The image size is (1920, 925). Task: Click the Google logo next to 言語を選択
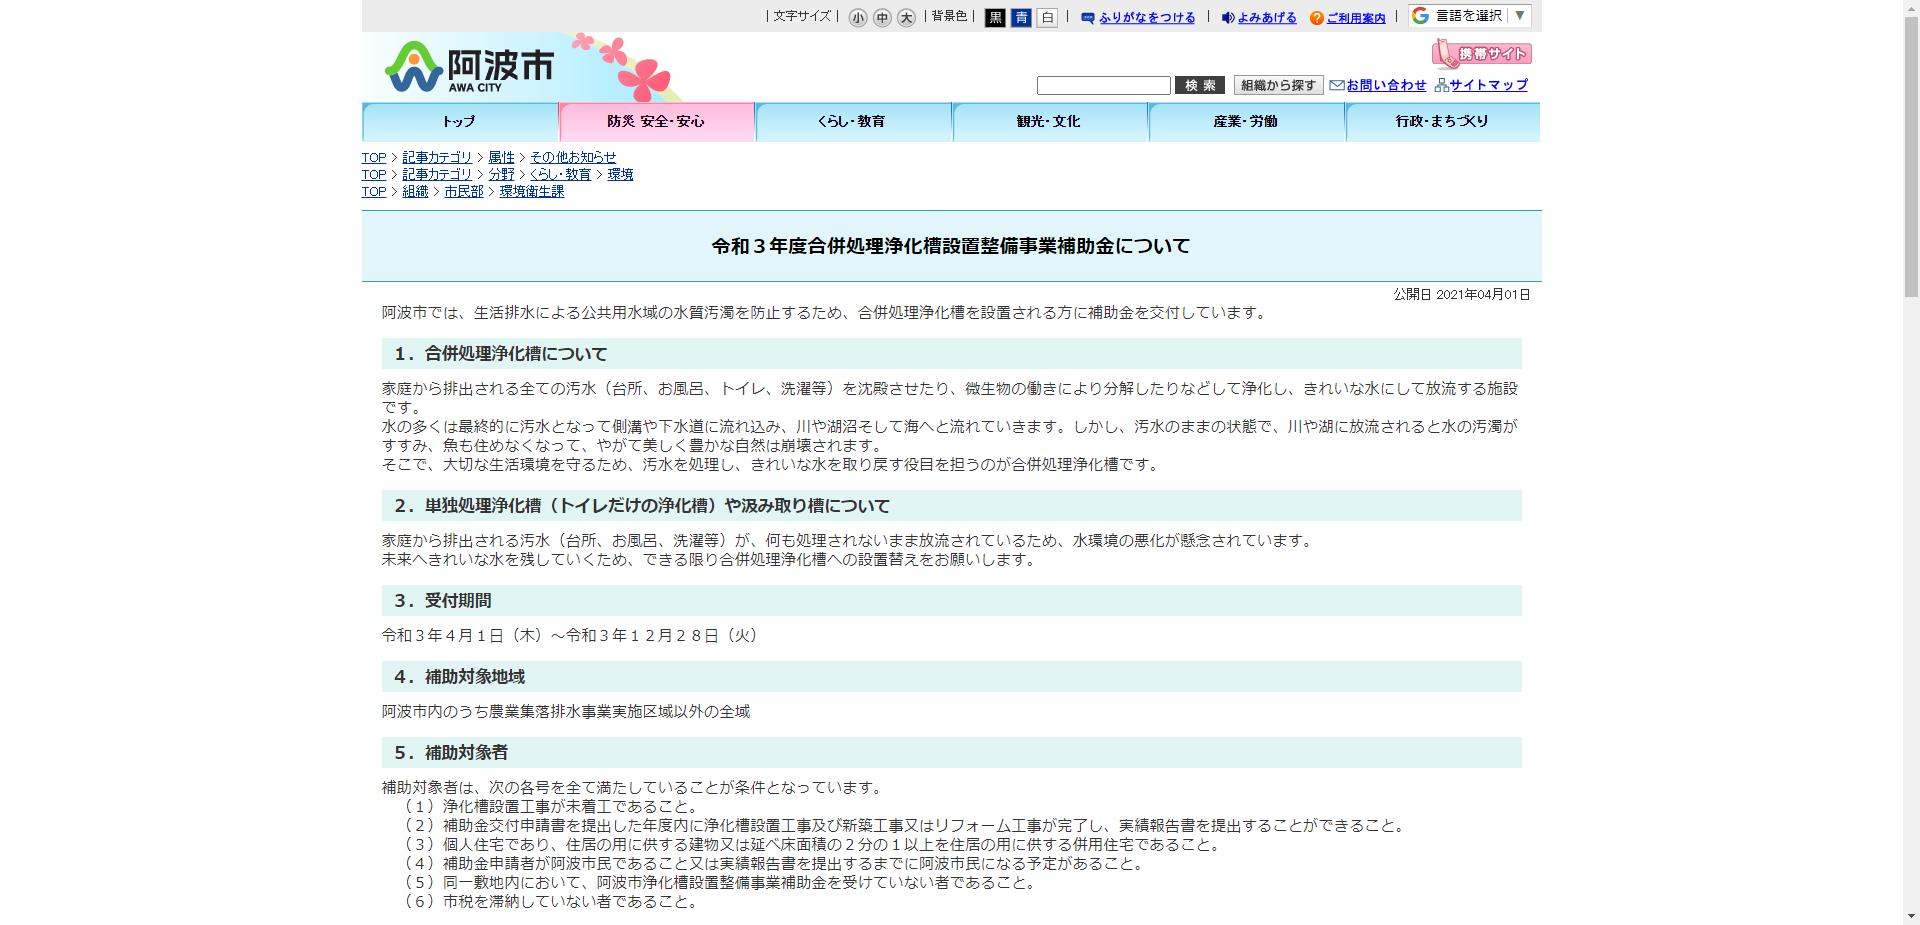point(1418,15)
